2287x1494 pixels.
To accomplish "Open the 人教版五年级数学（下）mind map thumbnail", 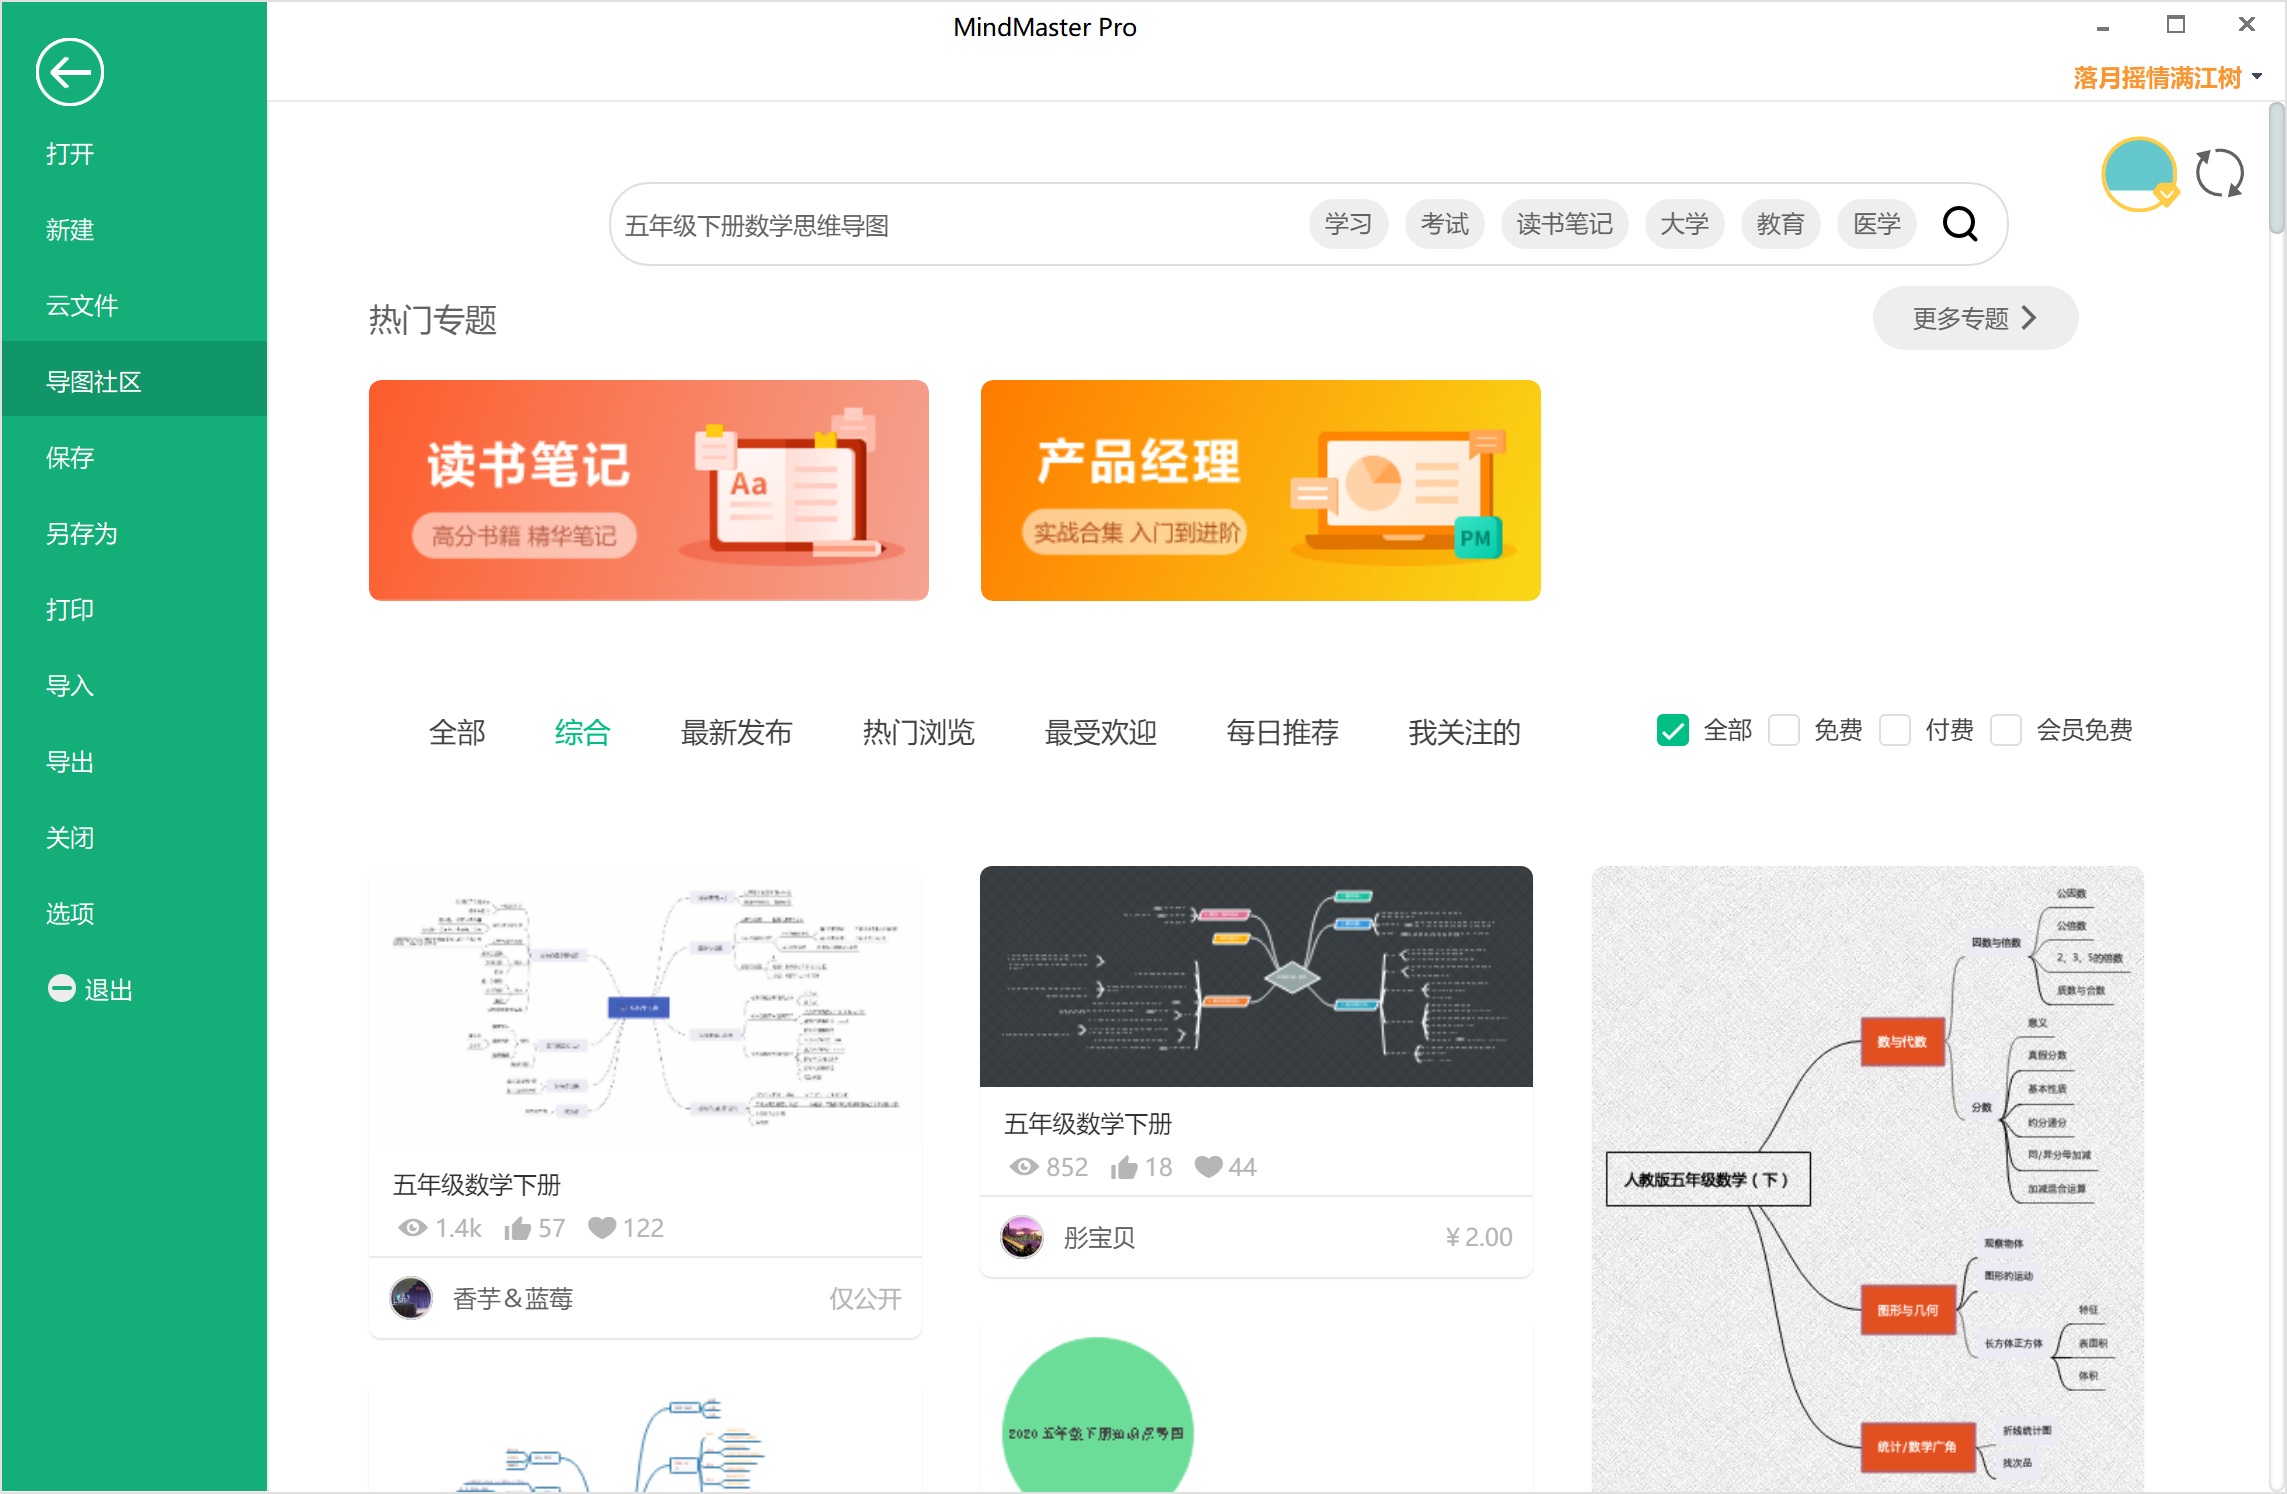I will coord(1868,1179).
